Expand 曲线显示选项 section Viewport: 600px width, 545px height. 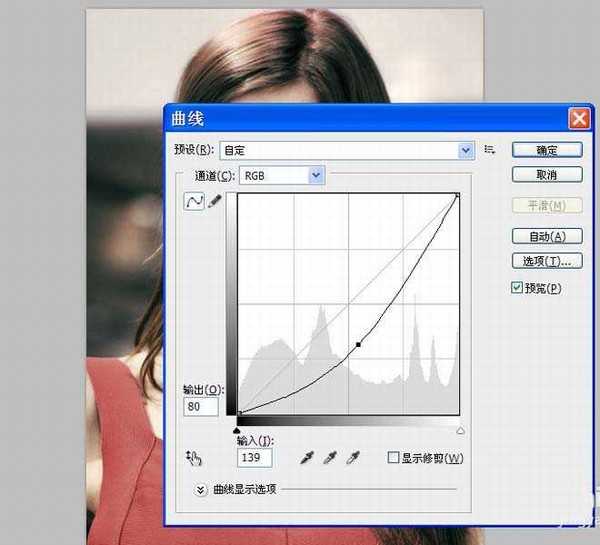(200, 489)
